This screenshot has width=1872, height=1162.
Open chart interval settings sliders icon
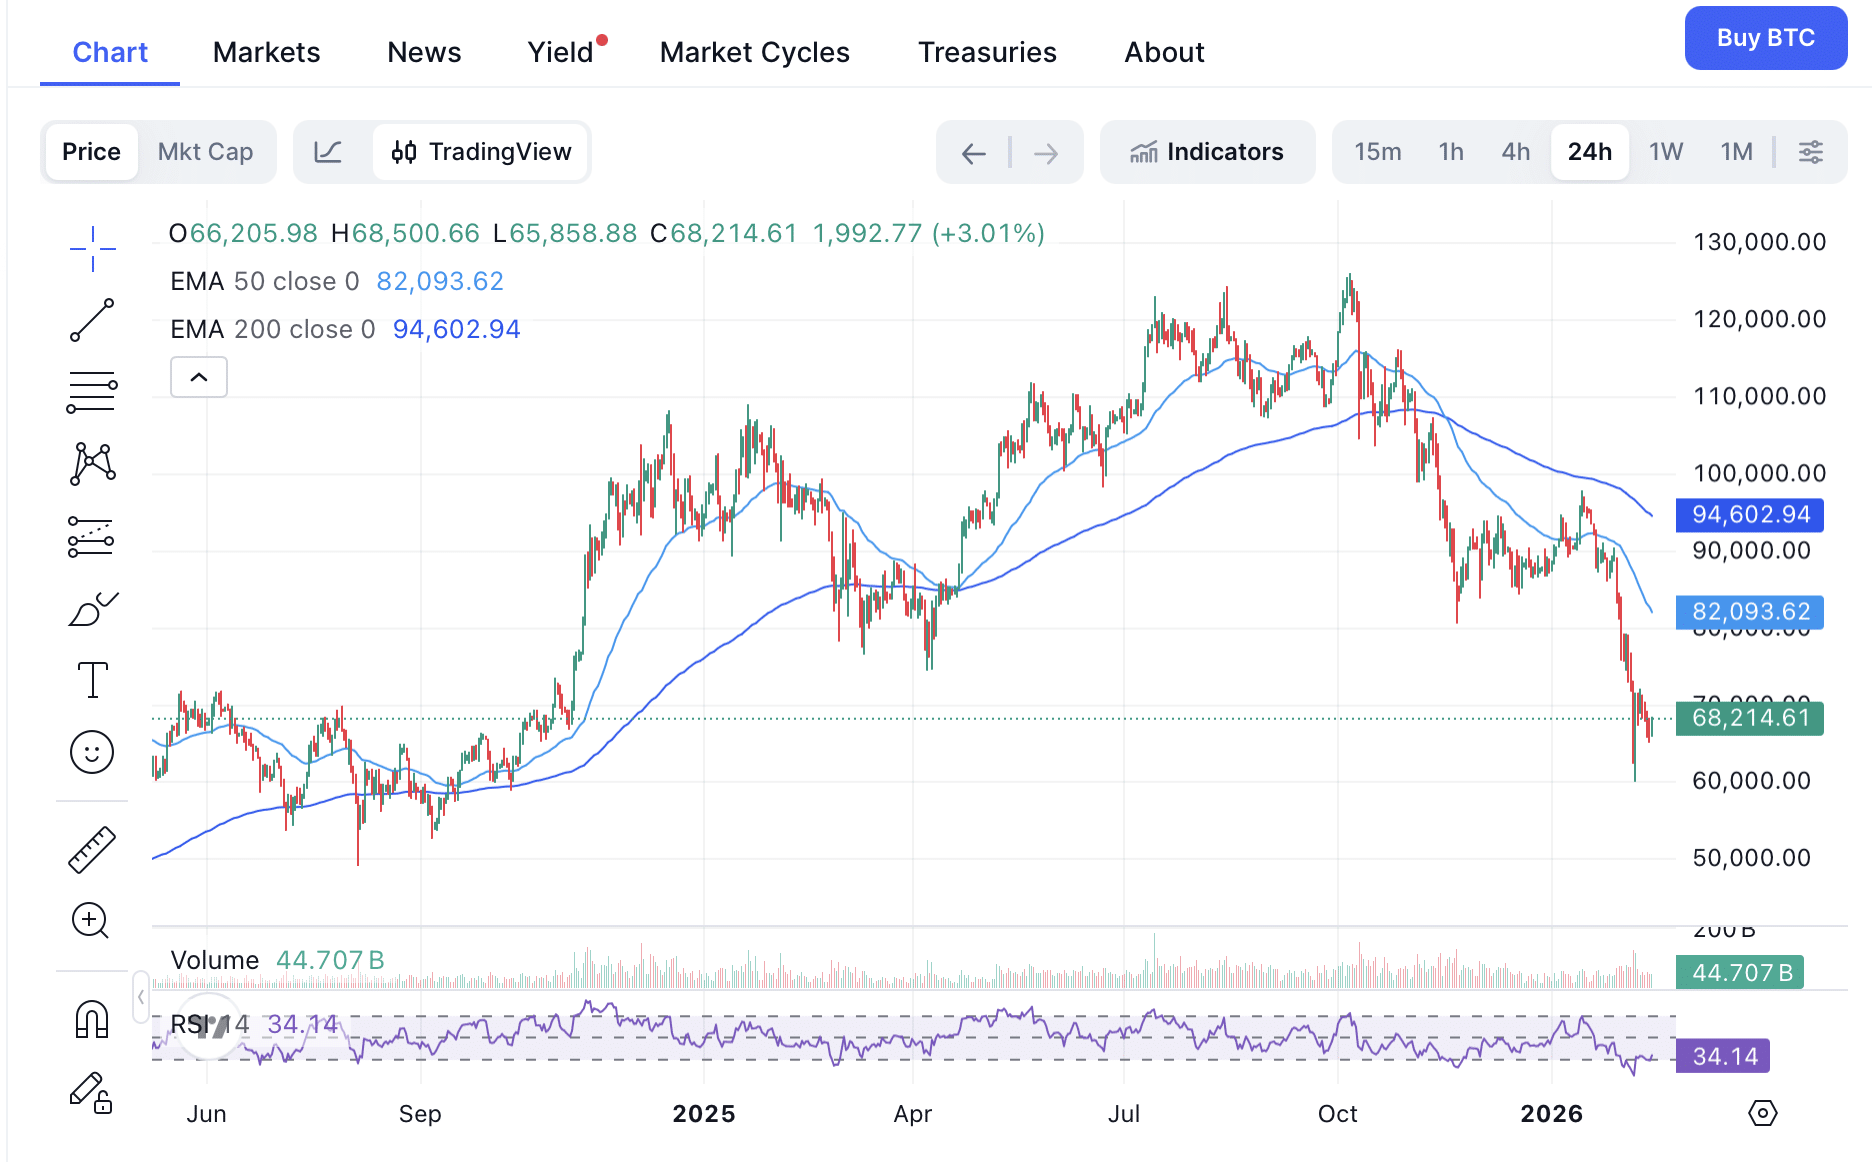point(1811,152)
